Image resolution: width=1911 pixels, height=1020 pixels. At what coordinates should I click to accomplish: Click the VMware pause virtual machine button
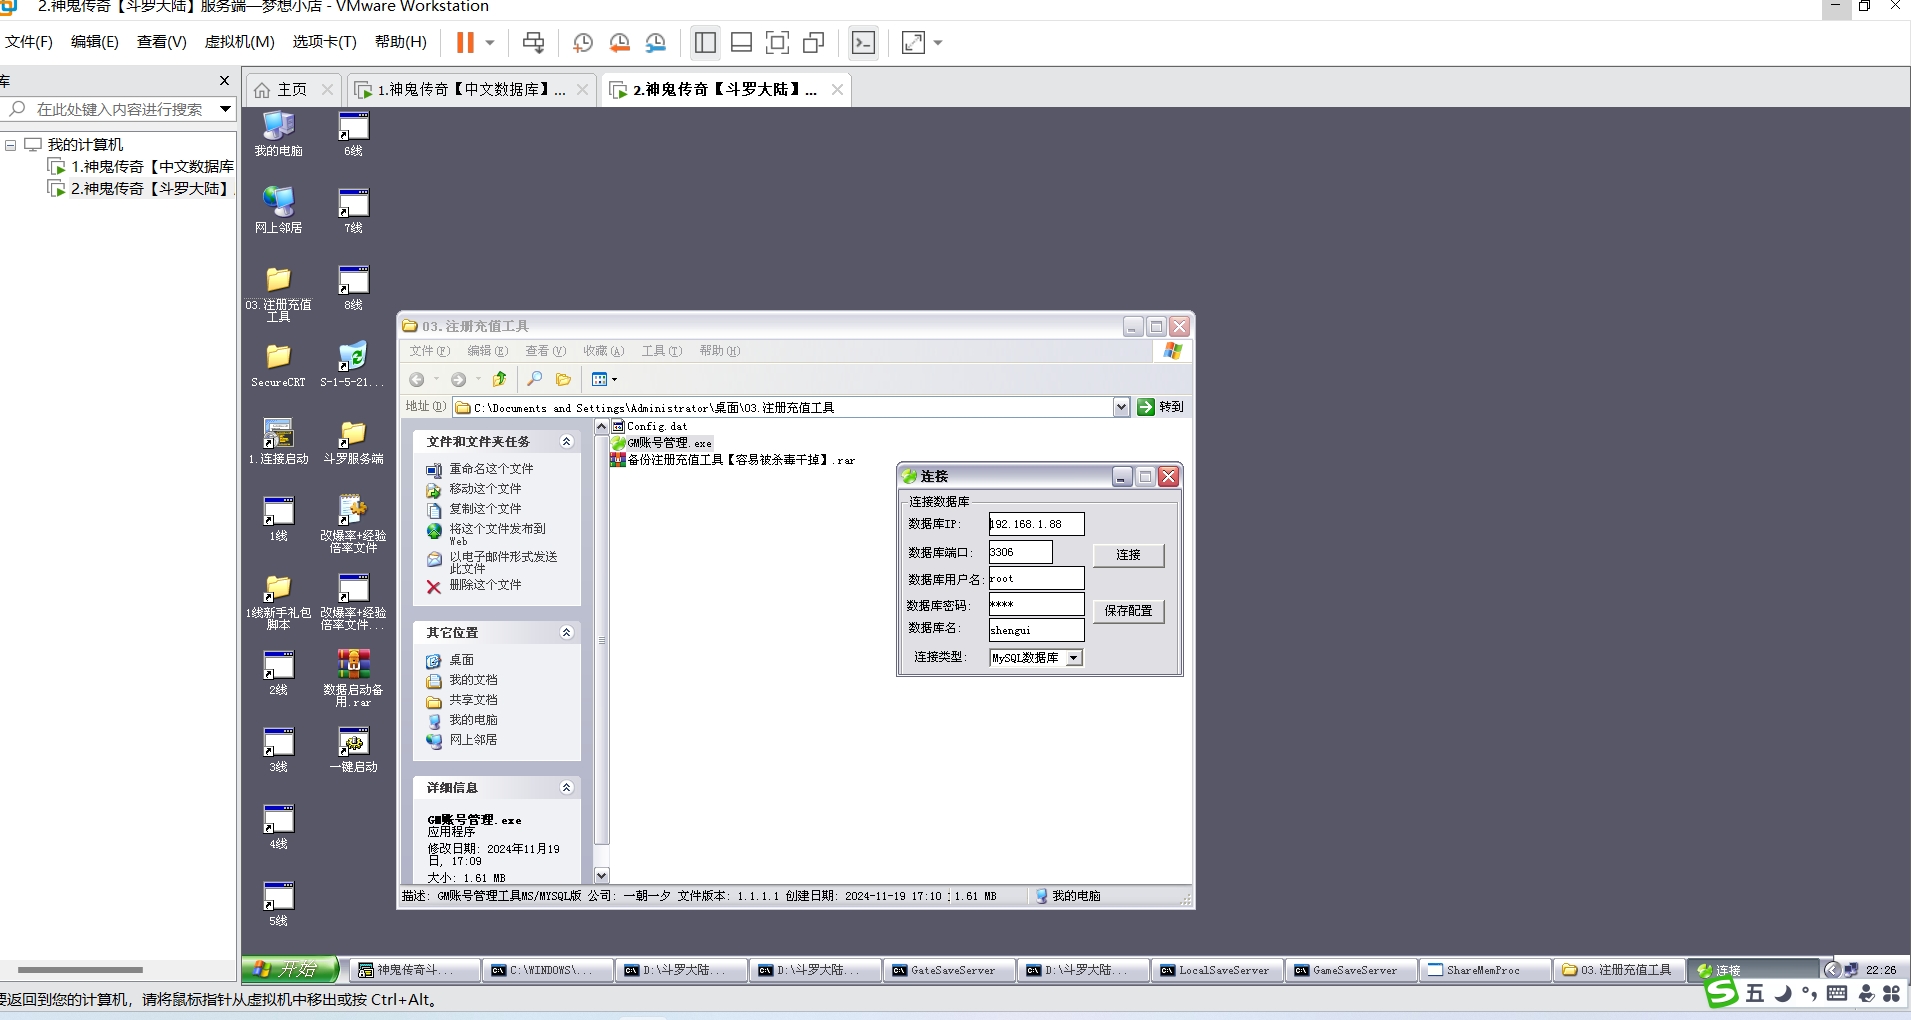tap(465, 42)
